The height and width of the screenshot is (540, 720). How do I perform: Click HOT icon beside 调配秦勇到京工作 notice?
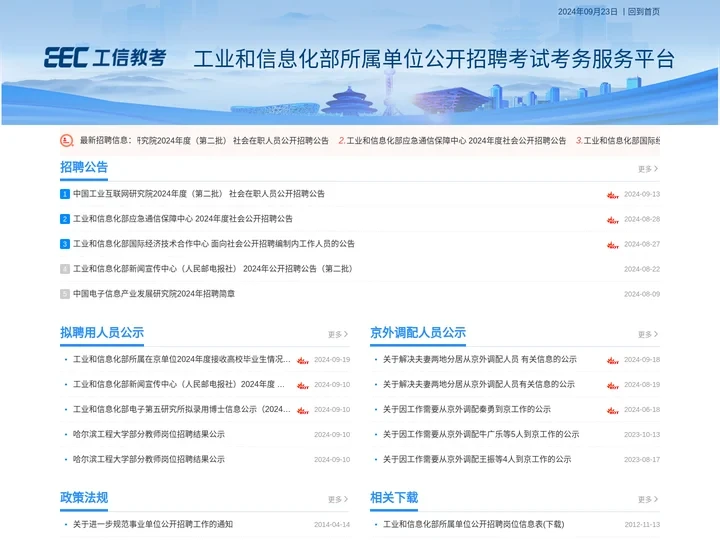point(613,410)
